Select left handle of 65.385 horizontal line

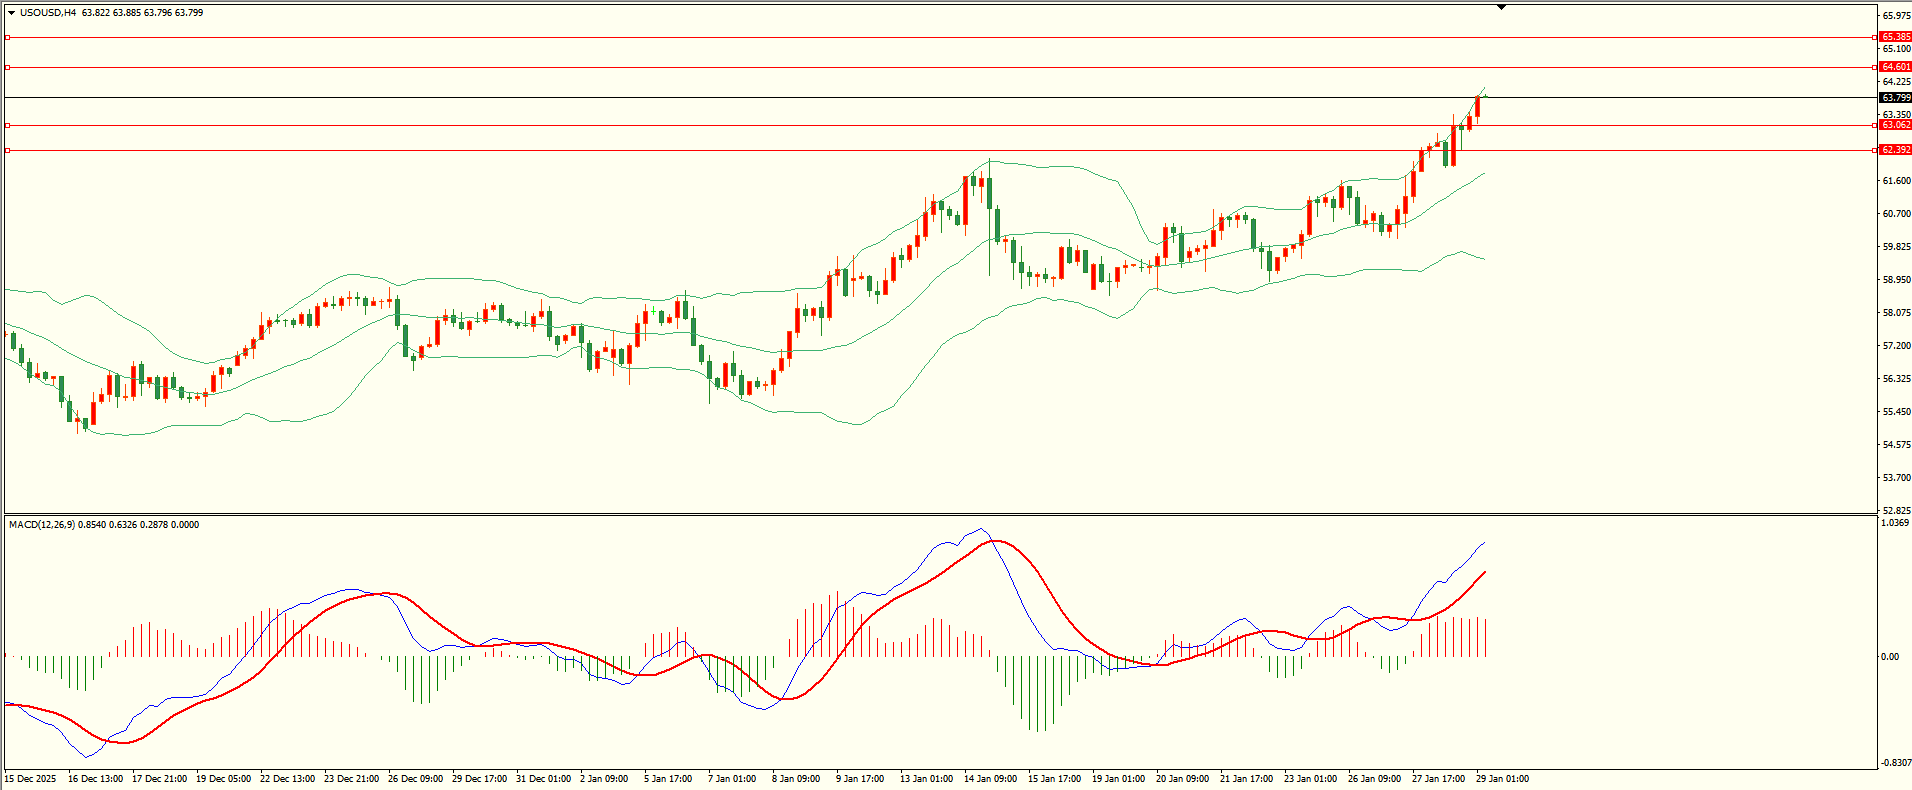coord(8,37)
